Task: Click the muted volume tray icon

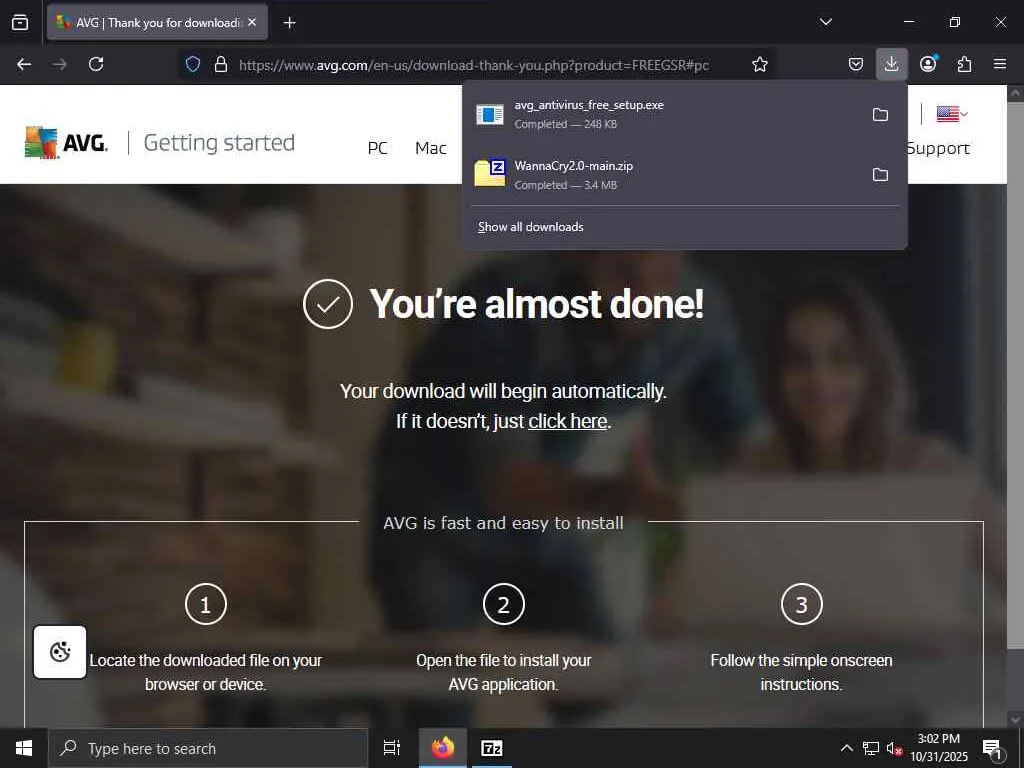Action: (x=894, y=748)
